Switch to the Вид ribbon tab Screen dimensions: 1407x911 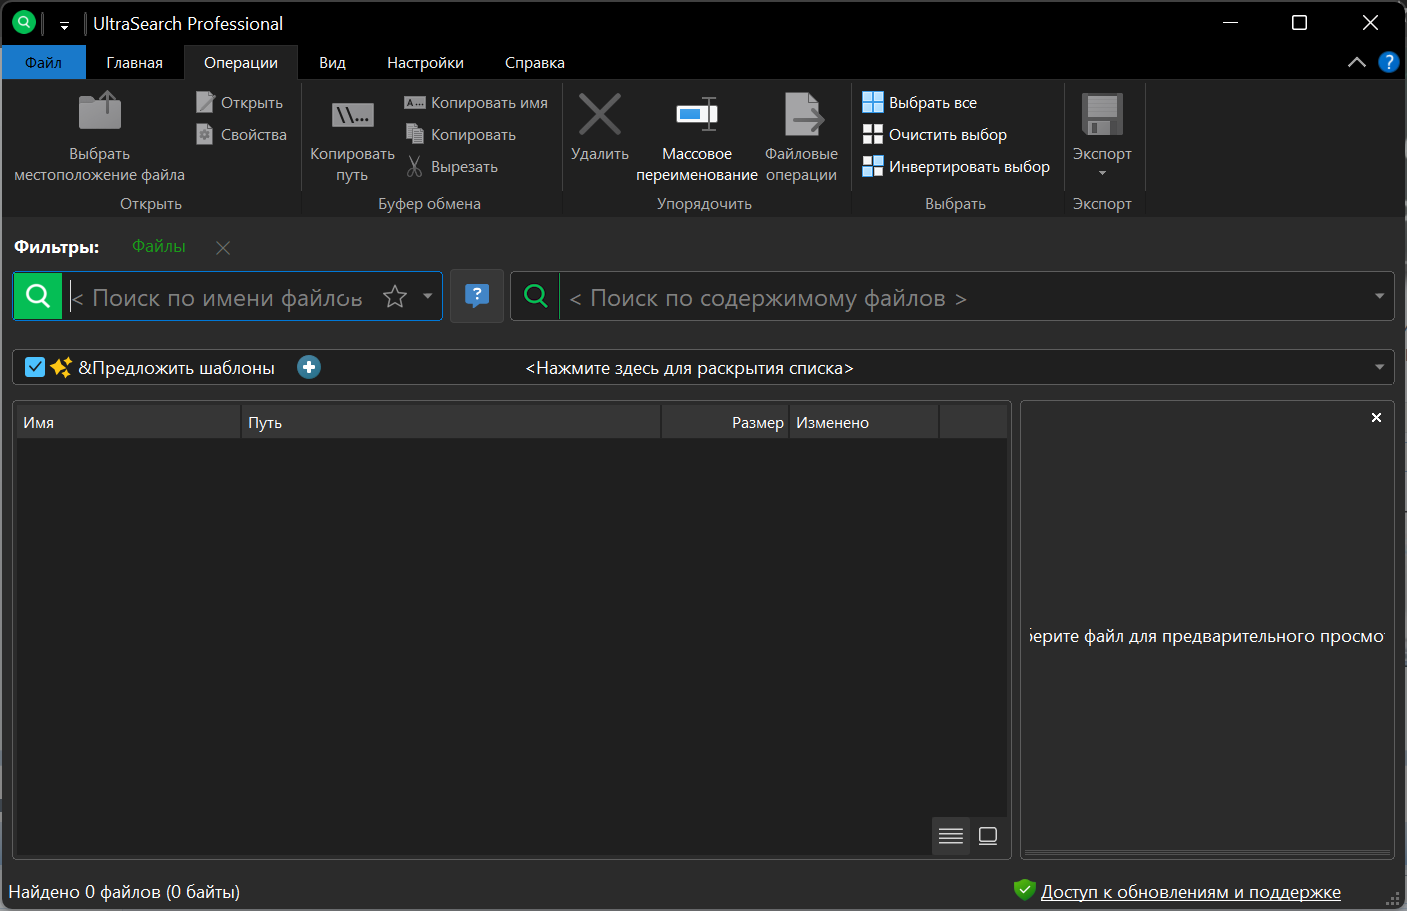pyautogui.click(x=332, y=62)
